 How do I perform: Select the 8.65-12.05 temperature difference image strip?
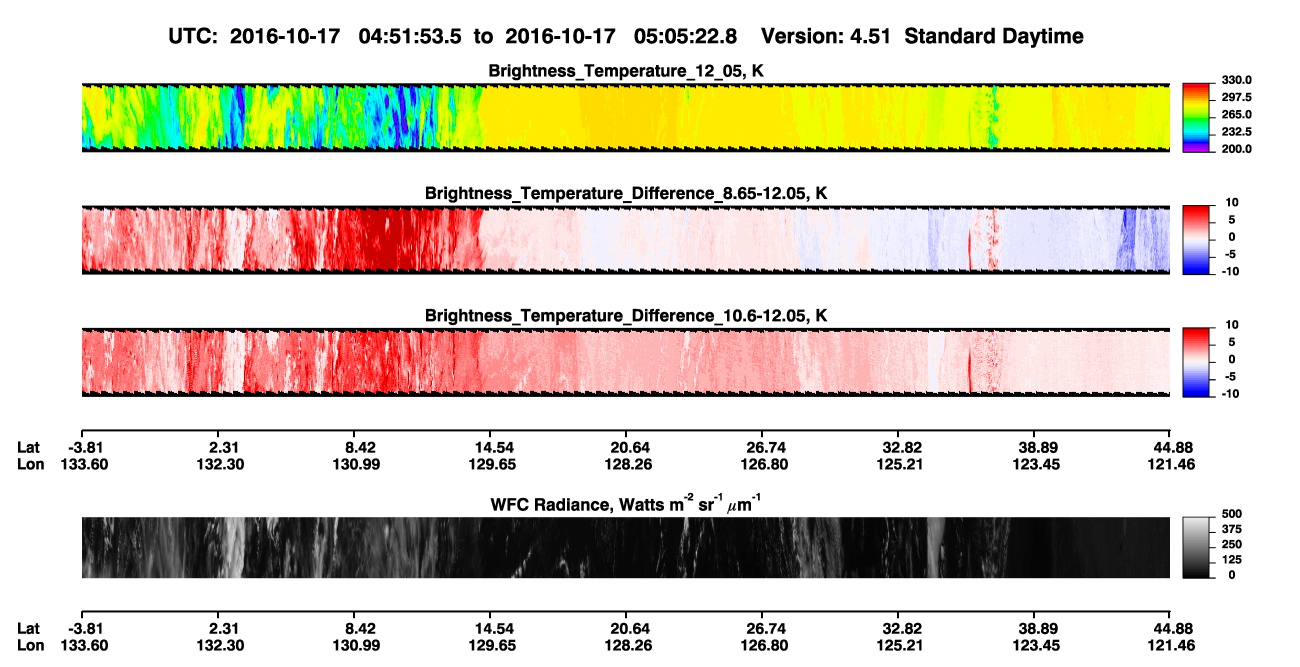coord(625,240)
